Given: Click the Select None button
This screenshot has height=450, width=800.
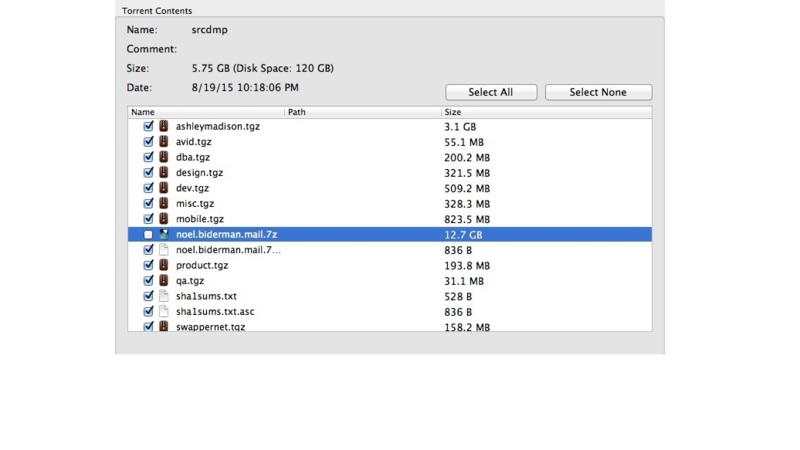Looking at the screenshot, I should point(598,92).
